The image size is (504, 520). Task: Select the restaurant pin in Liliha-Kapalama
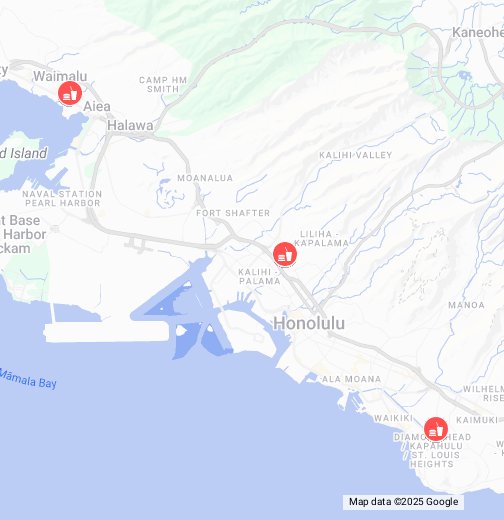pyautogui.click(x=285, y=254)
